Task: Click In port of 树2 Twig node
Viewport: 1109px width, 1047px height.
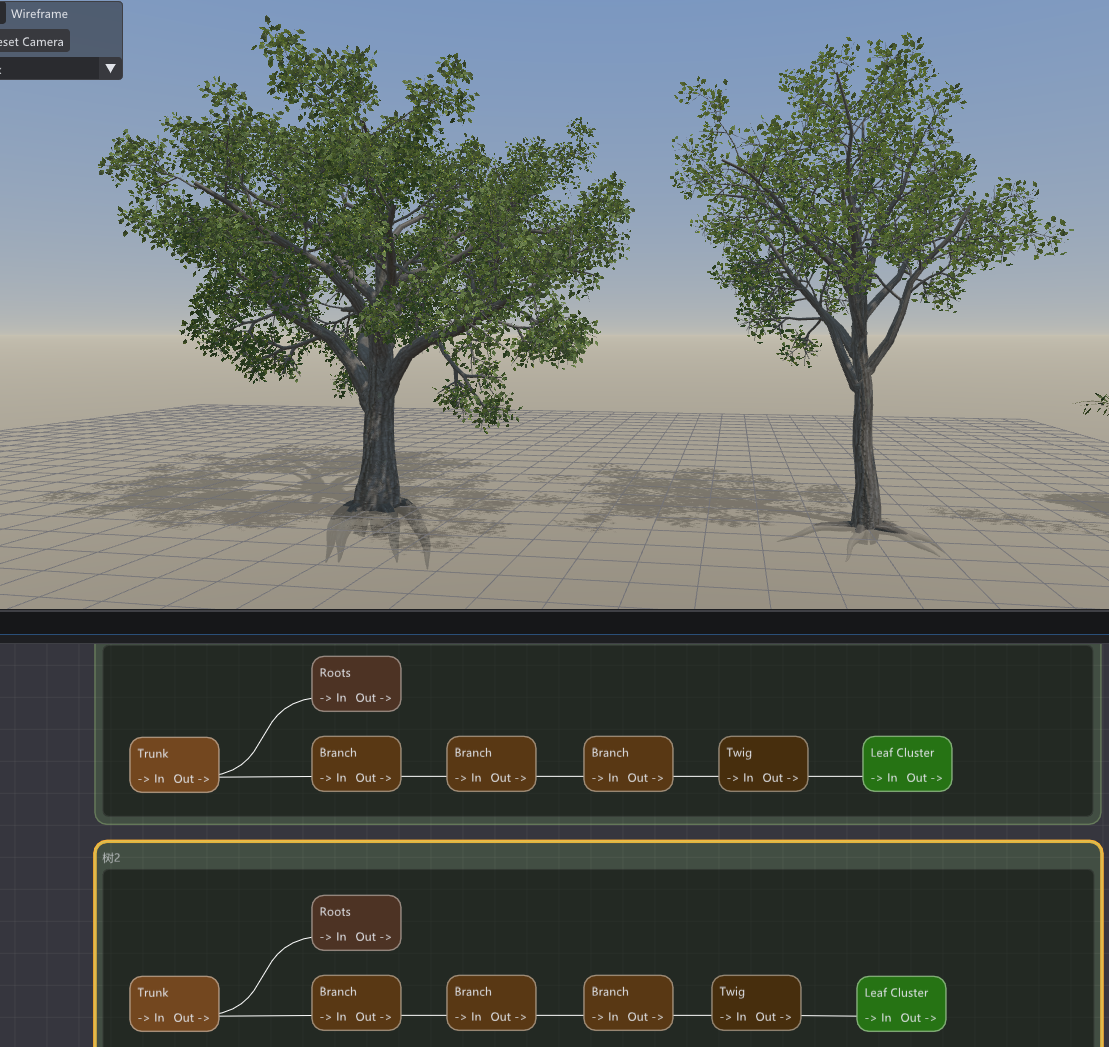Action: point(733,1017)
